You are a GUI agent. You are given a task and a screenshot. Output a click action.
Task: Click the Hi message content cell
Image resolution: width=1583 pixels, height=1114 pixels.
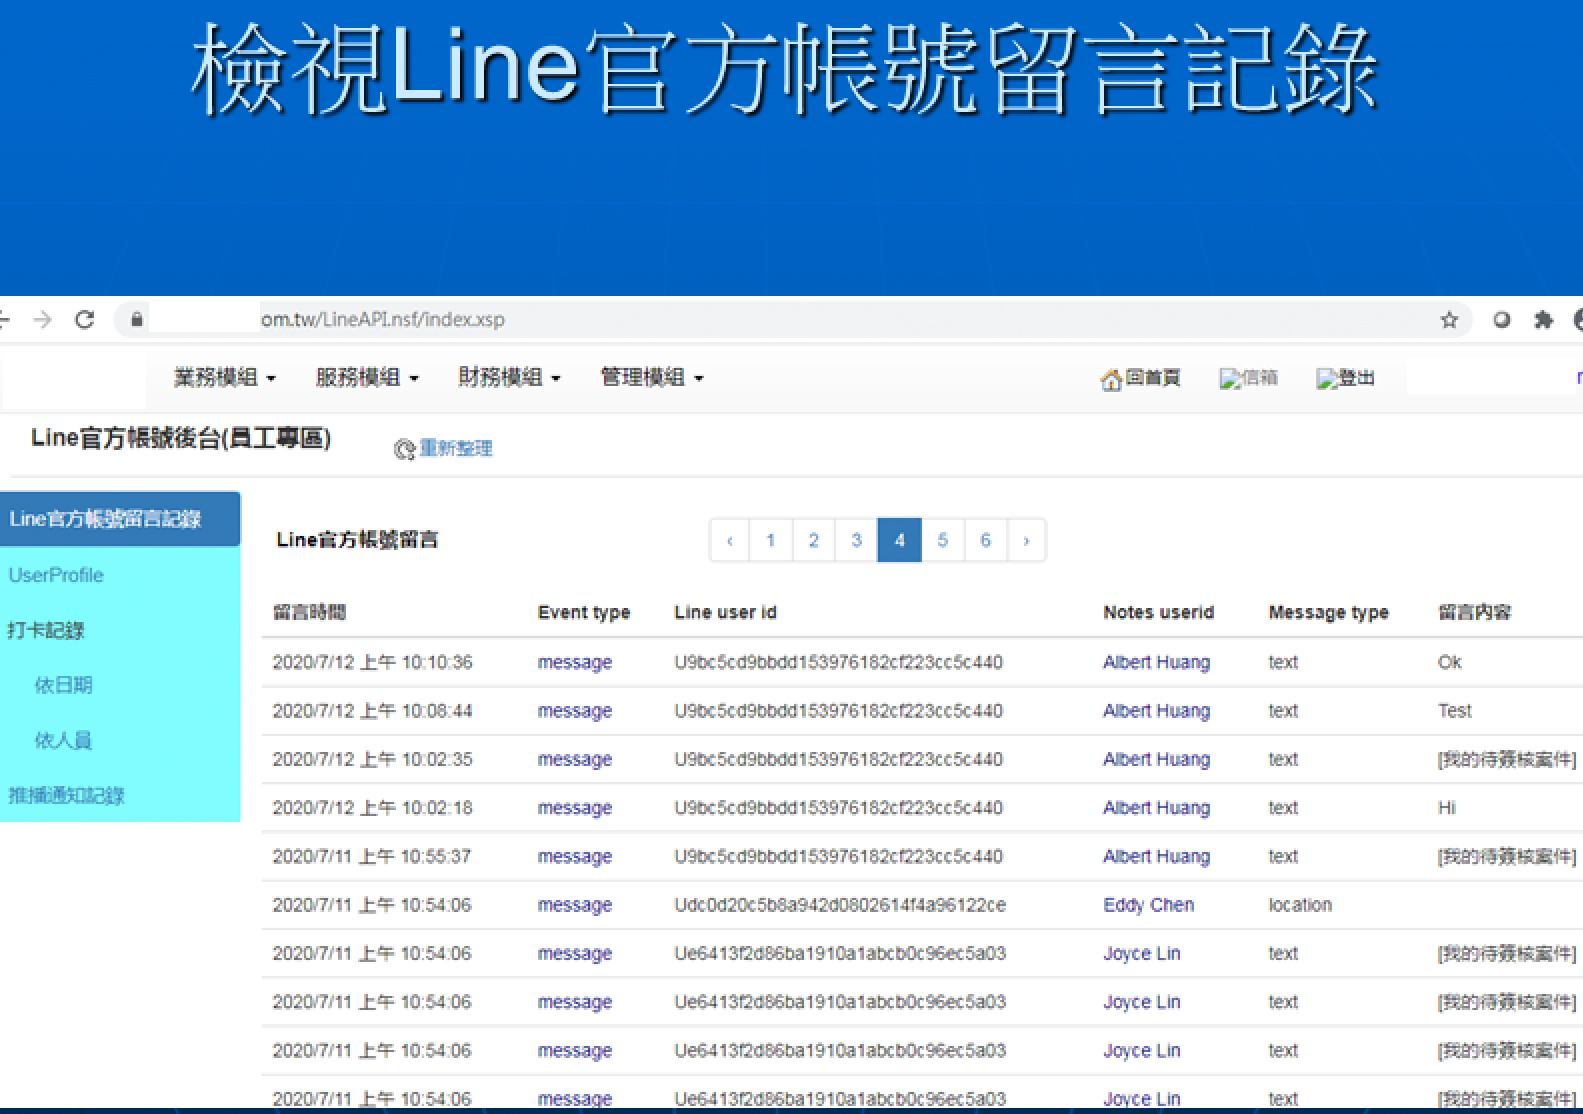1447,808
